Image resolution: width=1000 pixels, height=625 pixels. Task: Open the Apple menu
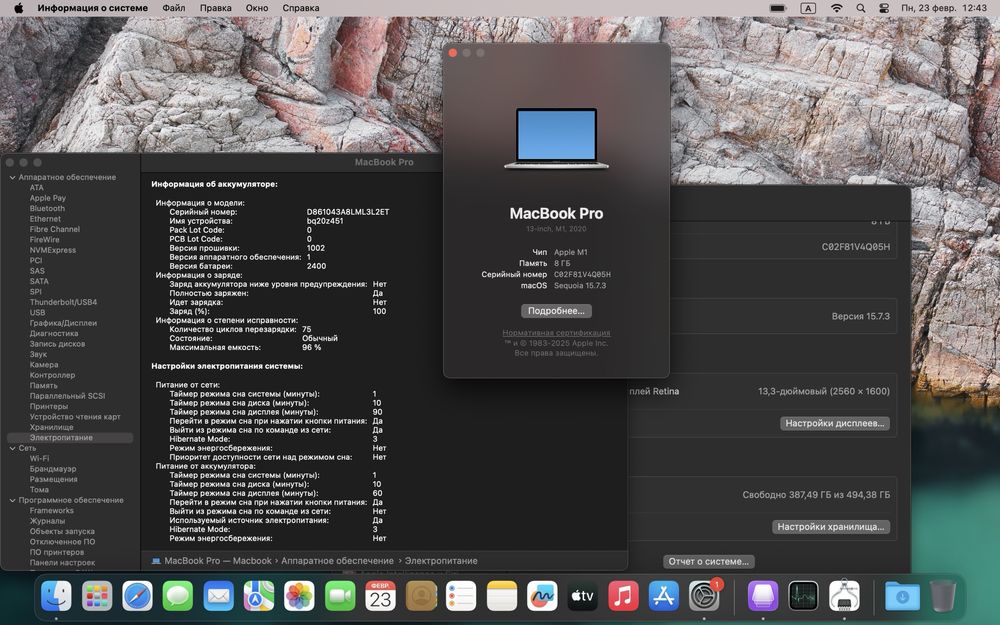pyautogui.click(x=18, y=8)
